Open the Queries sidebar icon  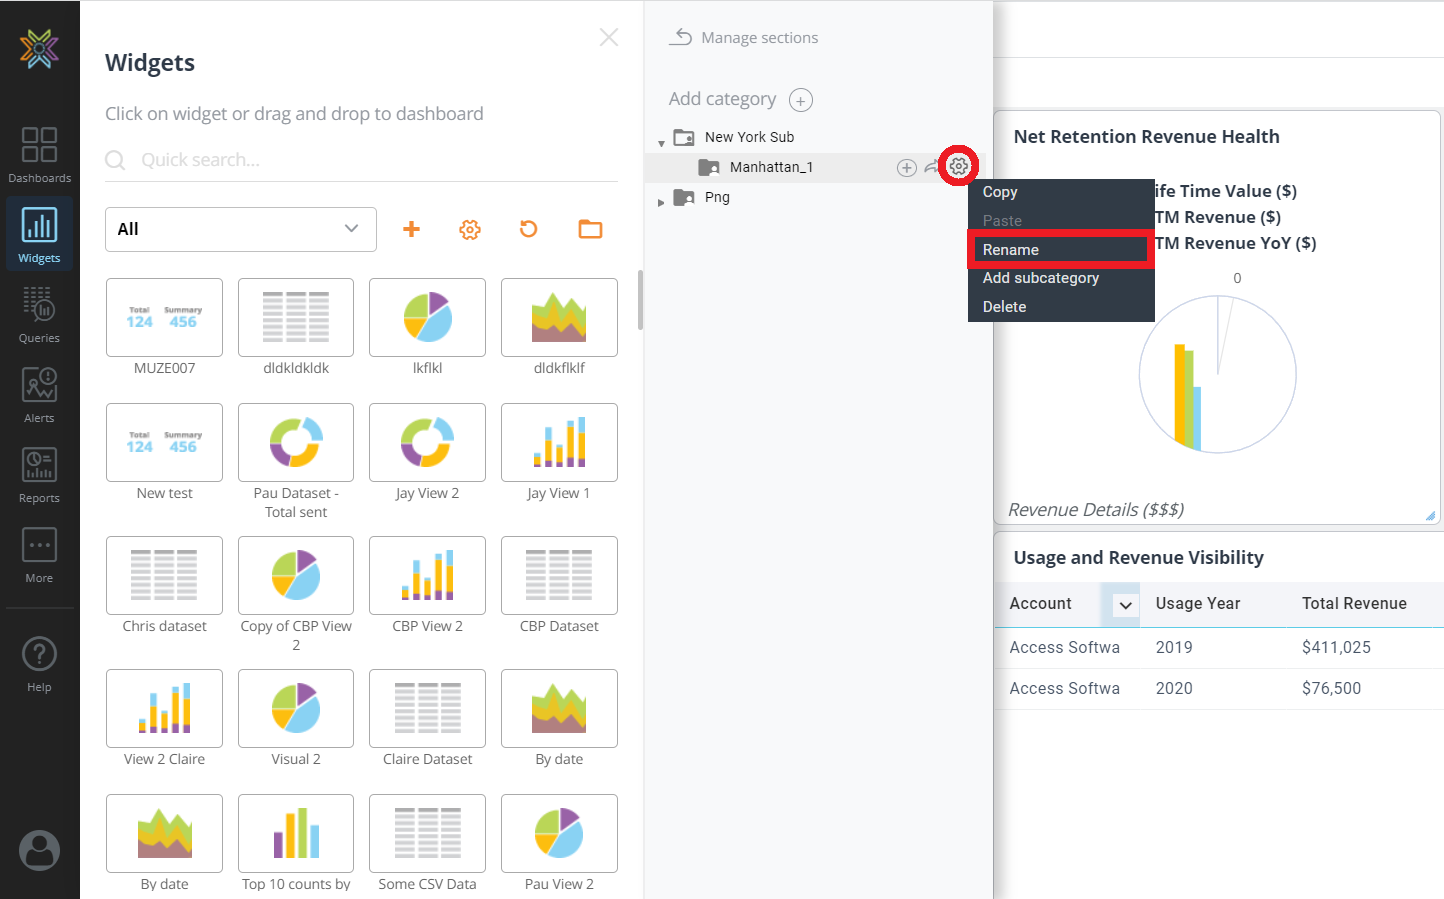coord(39,314)
